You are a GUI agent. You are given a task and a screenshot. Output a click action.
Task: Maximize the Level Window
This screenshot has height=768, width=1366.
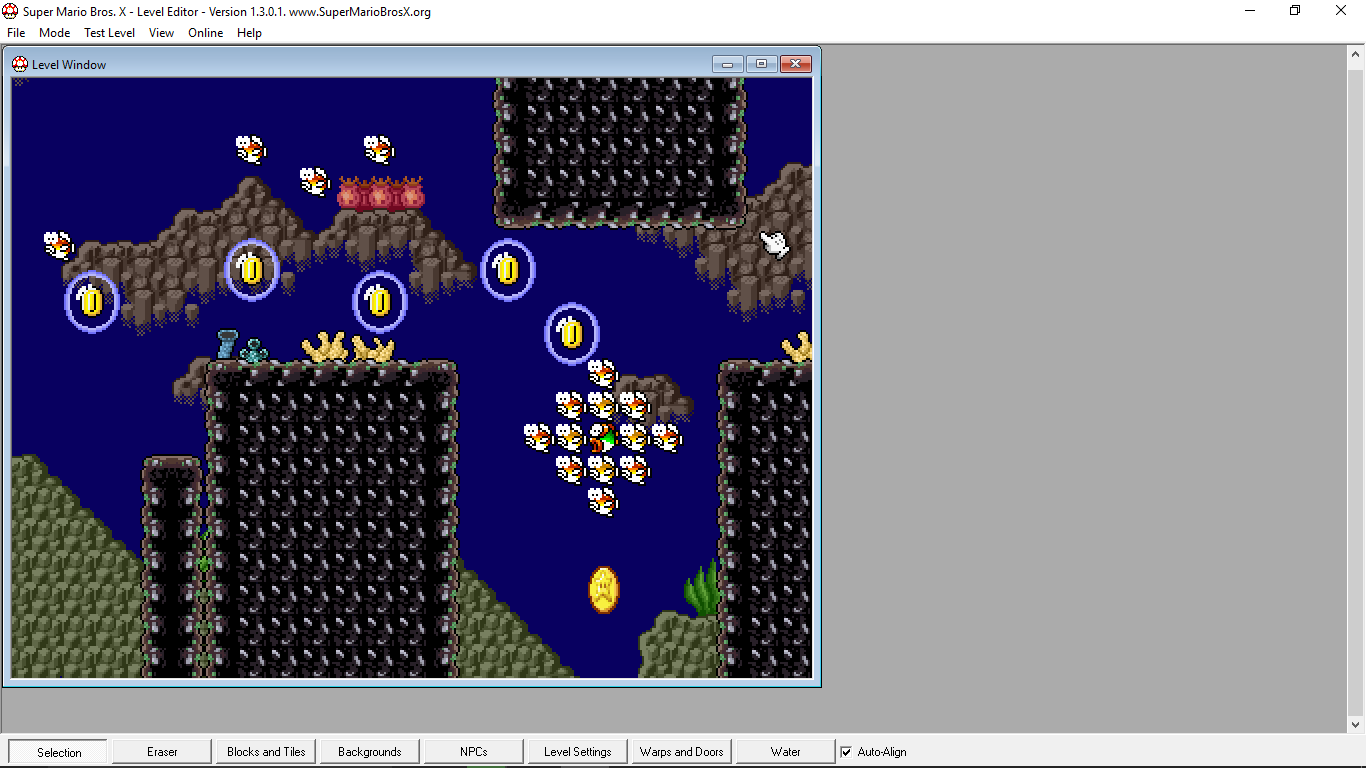[761, 64]
